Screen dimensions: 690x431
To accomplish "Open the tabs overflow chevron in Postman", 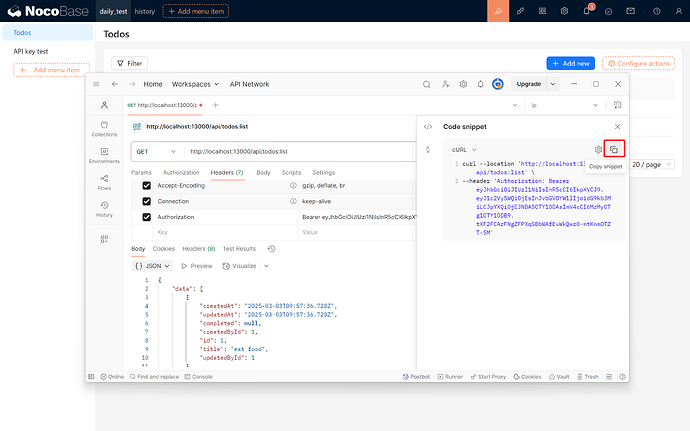I will point(515,105).
